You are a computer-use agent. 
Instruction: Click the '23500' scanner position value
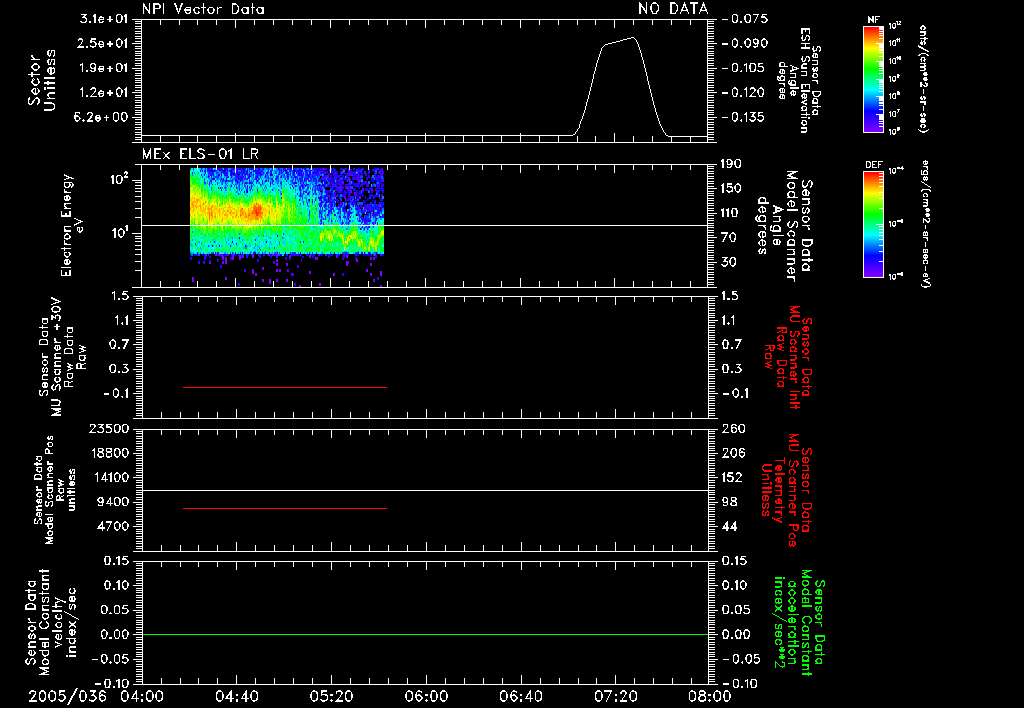tap(108, 428)
